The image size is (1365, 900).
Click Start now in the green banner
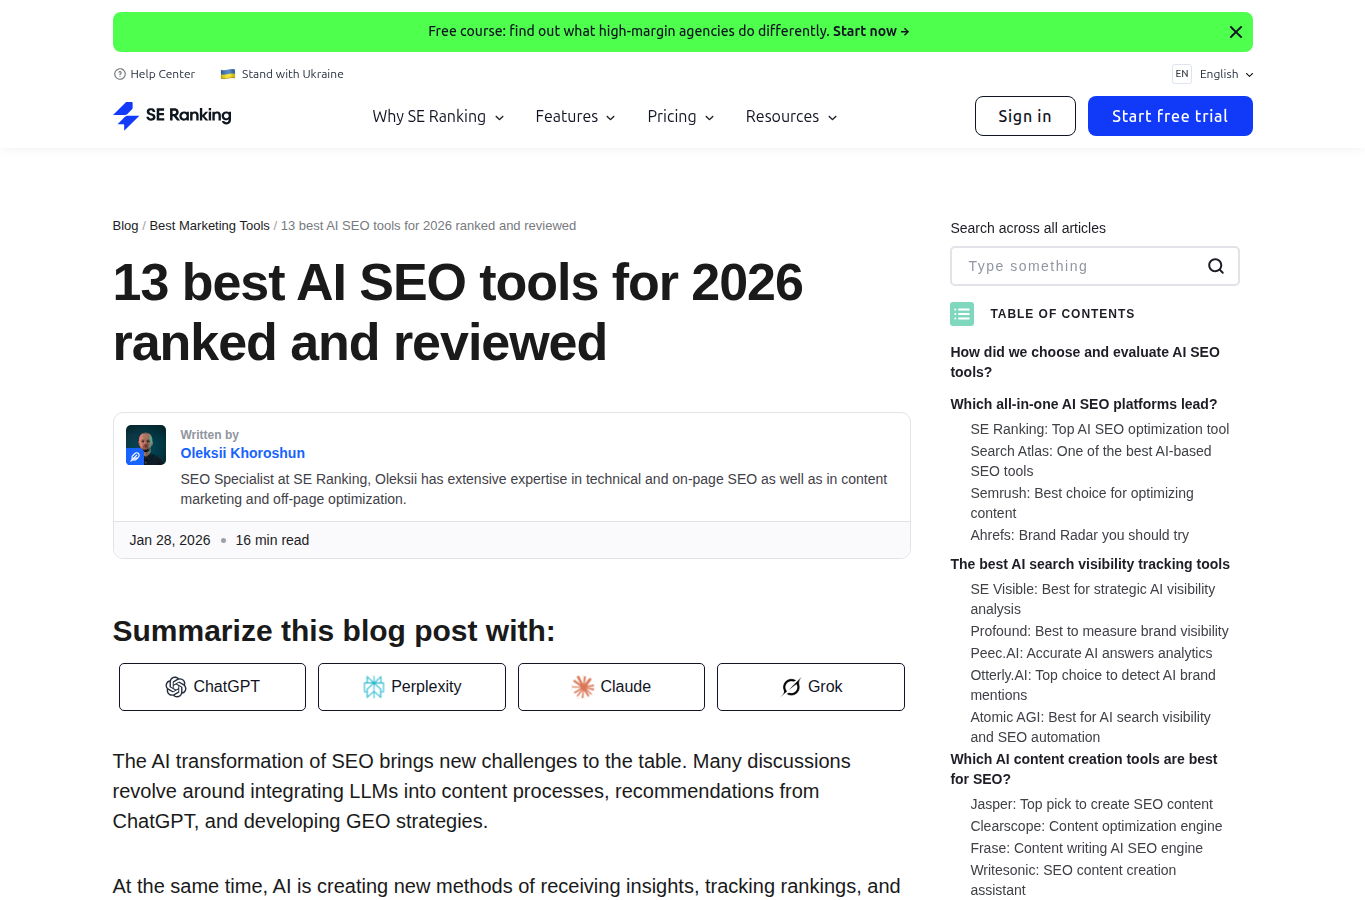pyautogui.click(x=871, y=32)
